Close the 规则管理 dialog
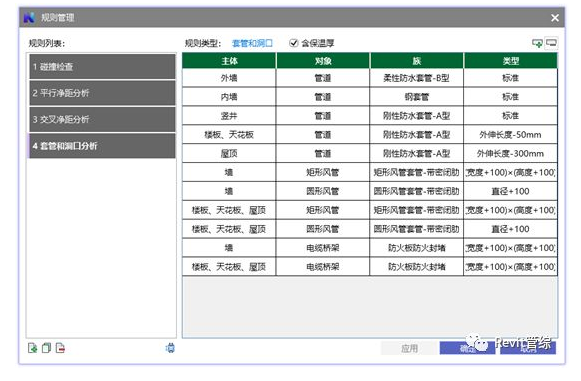Viewport: 581px width, 381px height. pos(555,18)
